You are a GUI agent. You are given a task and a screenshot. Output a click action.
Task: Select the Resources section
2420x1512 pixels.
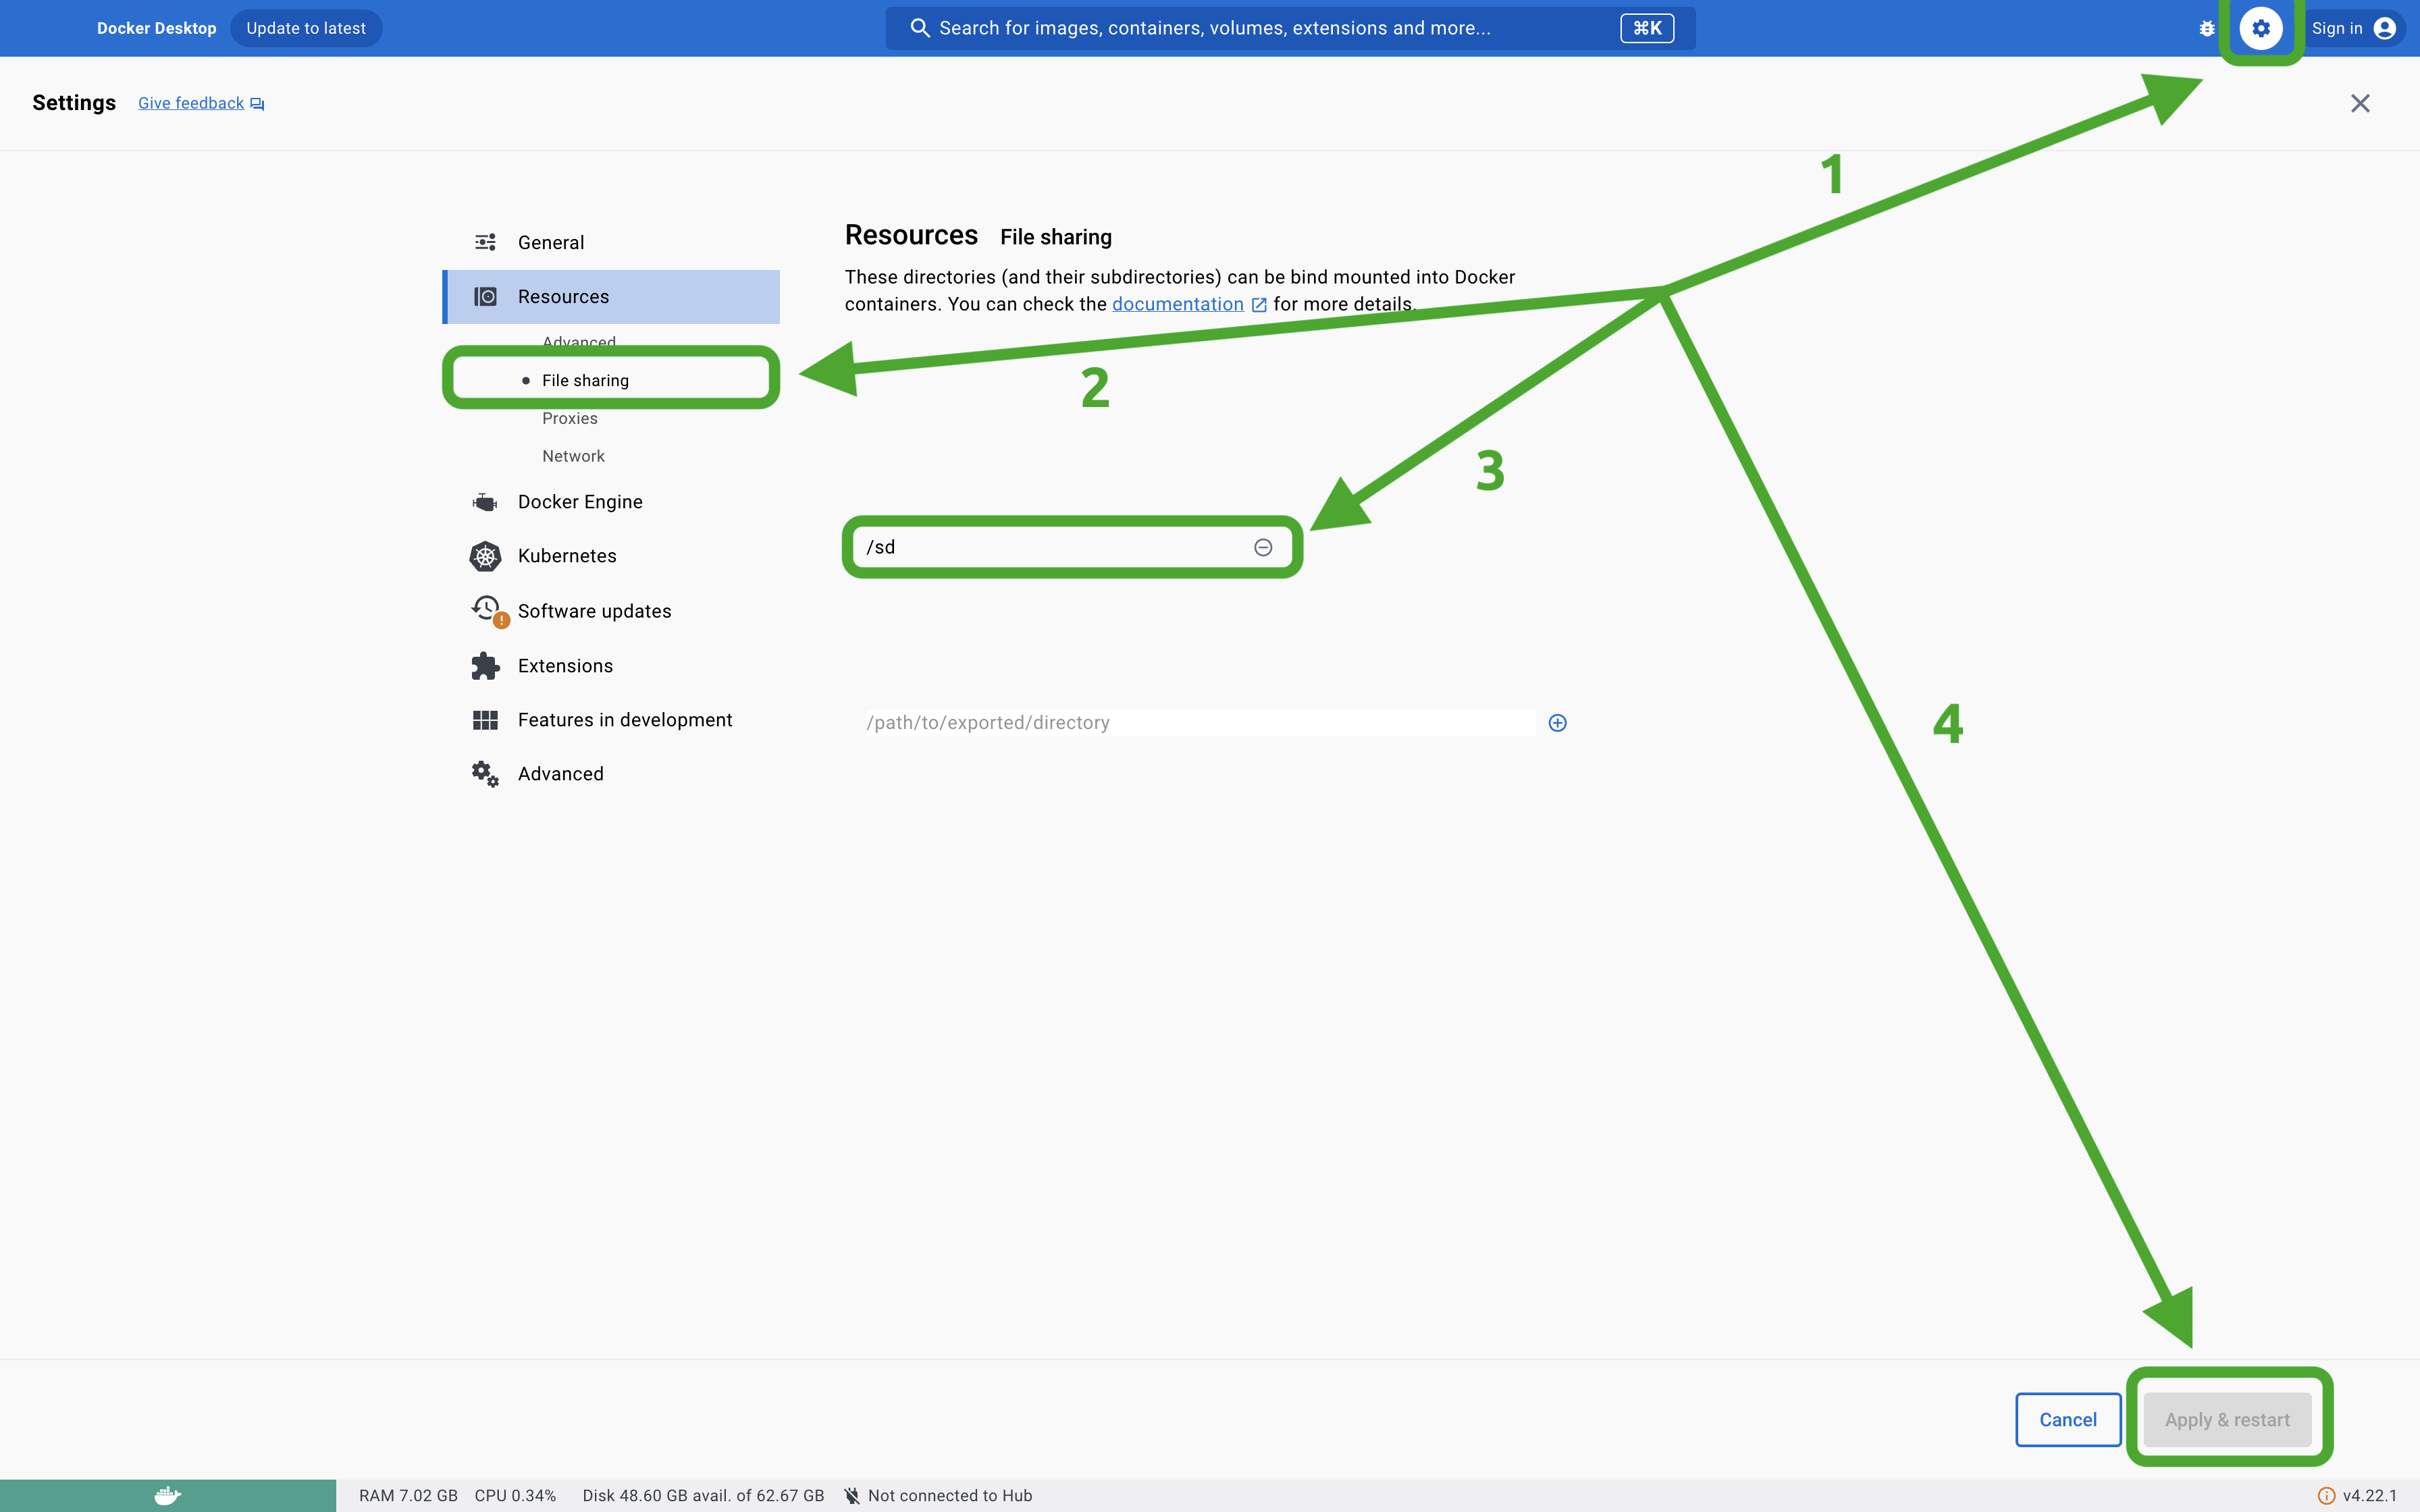tap(611, 296)
